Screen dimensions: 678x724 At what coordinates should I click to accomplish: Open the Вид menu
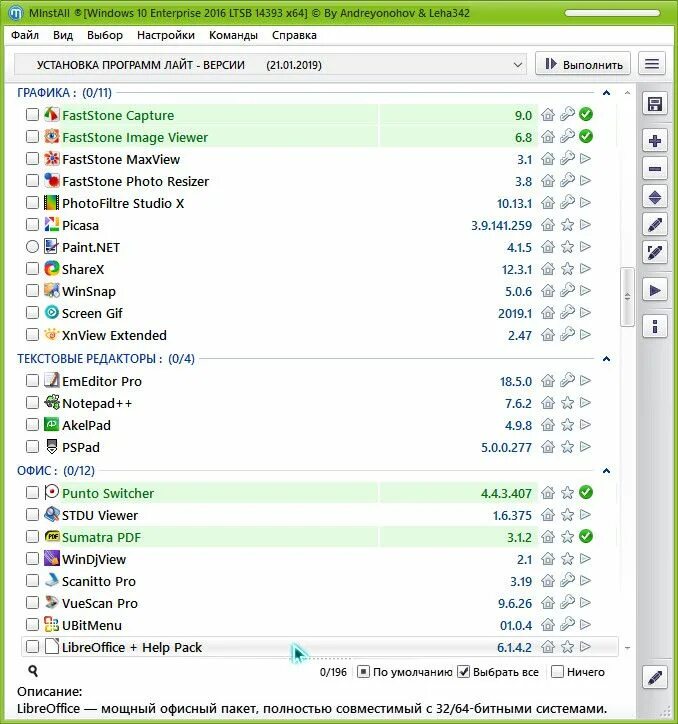[x=63, y=35]
